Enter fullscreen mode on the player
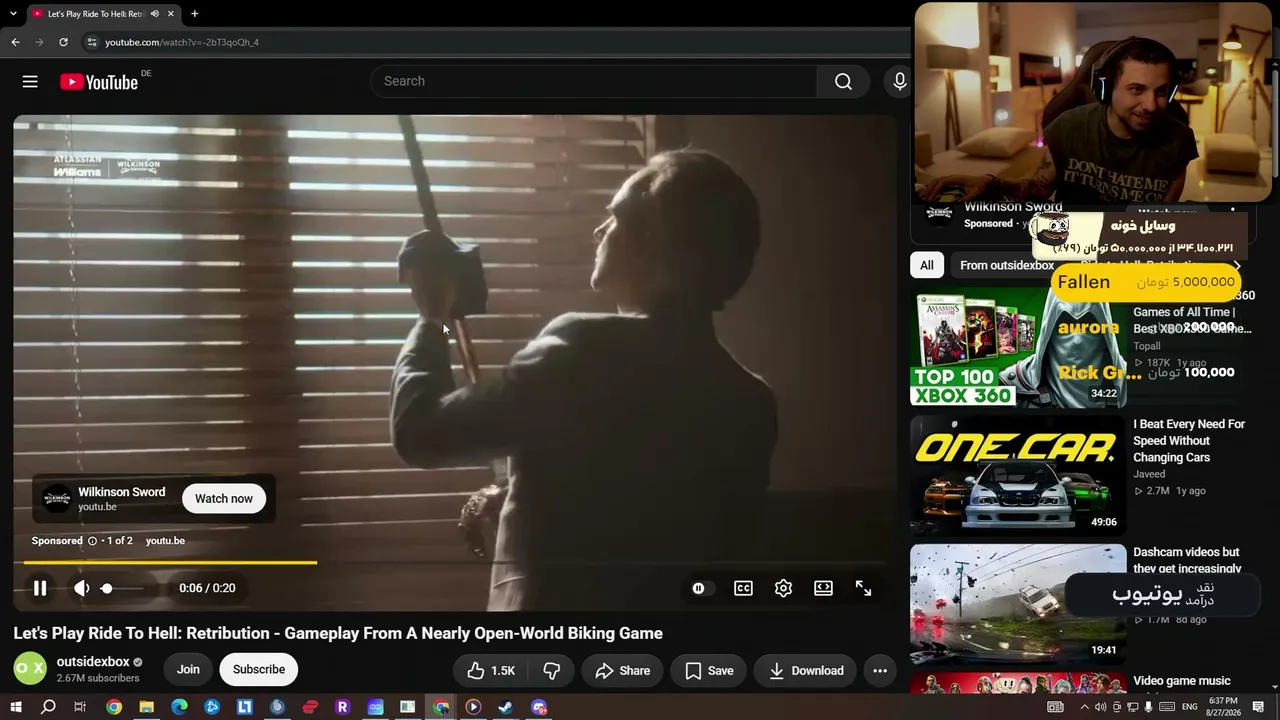 pos(863,588)
